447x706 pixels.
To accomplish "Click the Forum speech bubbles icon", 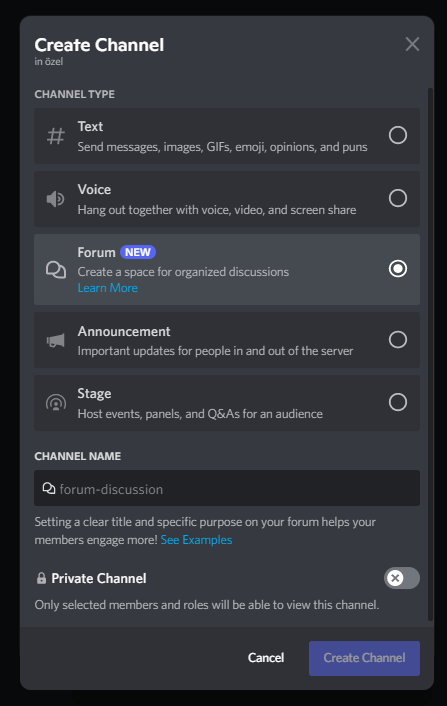I will (56, 270).
